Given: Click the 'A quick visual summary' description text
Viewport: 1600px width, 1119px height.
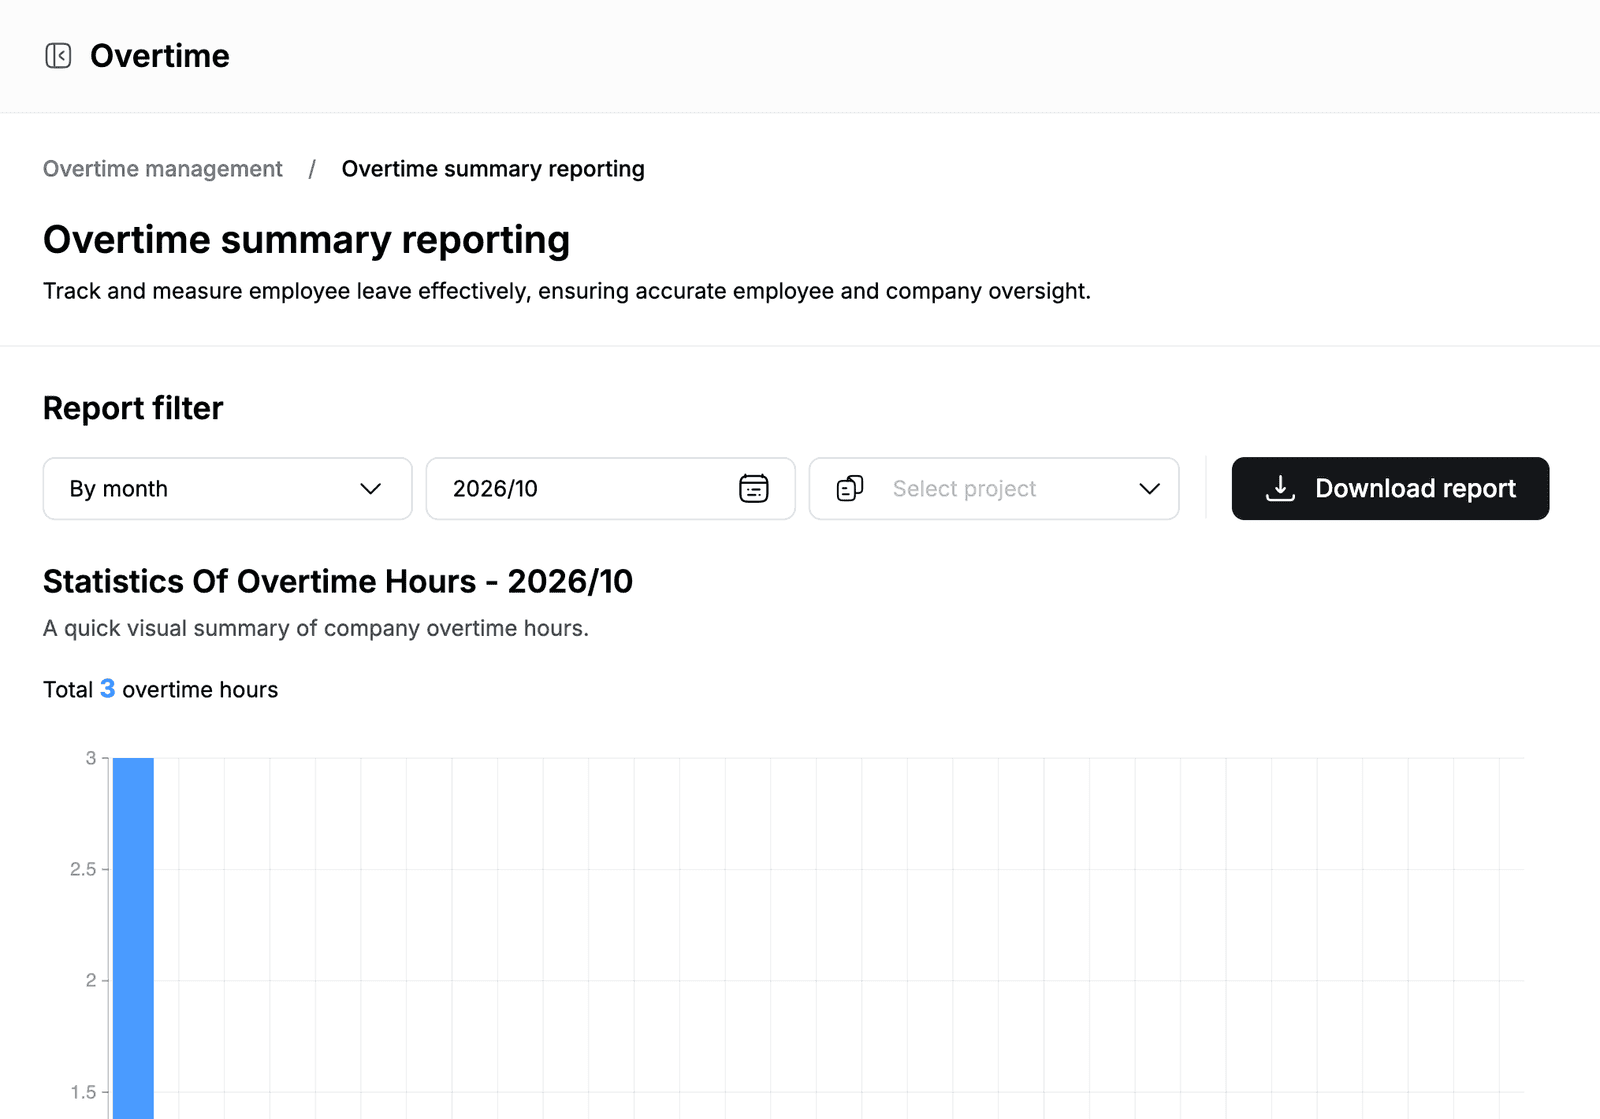Looking at the screenshot, I should 316,628.
